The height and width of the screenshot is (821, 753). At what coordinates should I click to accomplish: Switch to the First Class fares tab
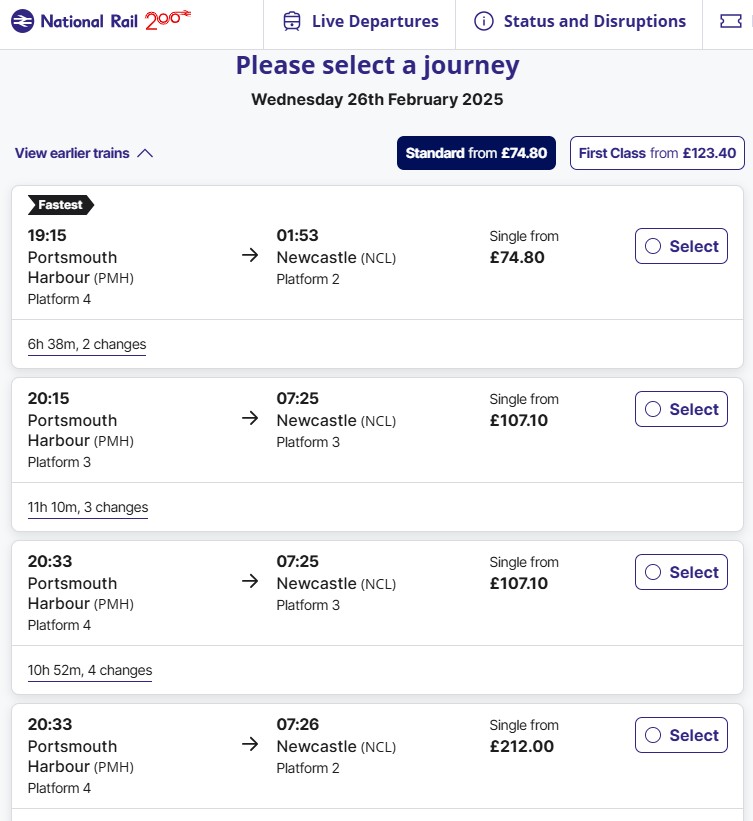coord(657,153)
